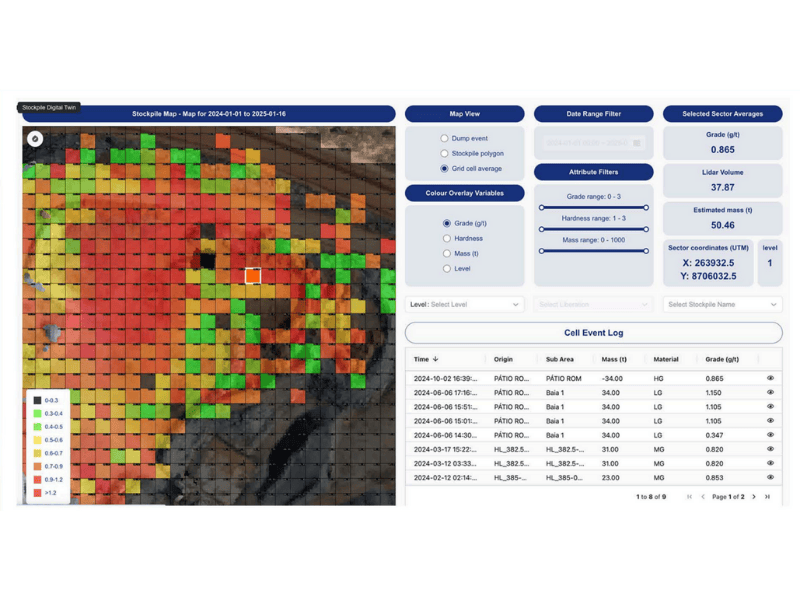This screenshot has width=800, height=600.
Task: Go to first page of the event log
Action: click(690, 496)
